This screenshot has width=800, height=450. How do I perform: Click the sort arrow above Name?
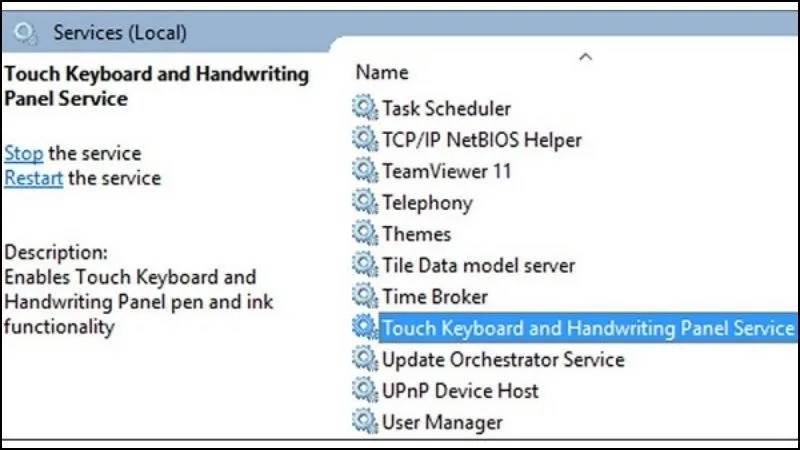point(586,57)
